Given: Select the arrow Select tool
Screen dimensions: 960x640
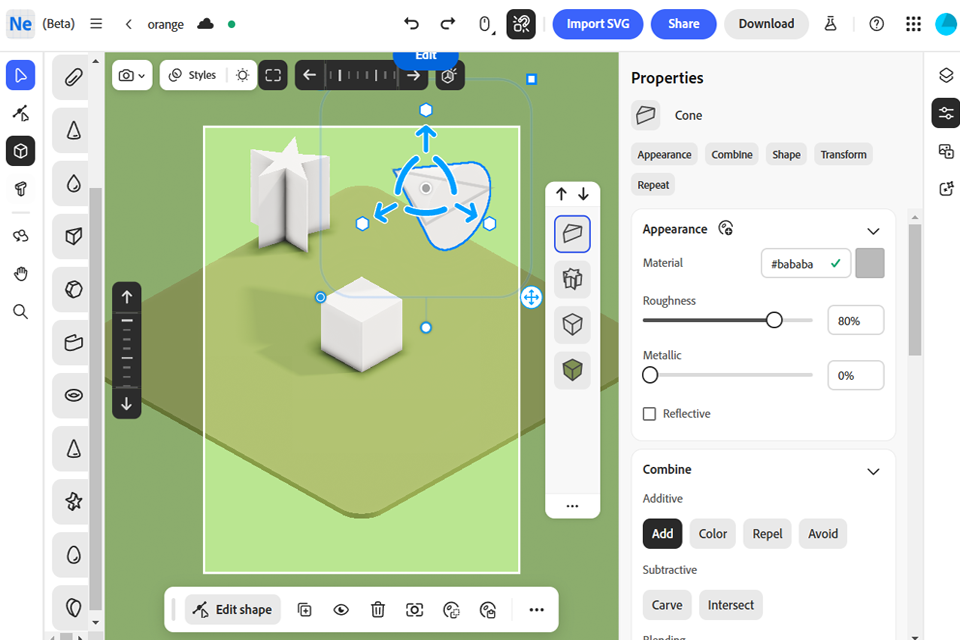Looking at the screenshot, I should click(20, 75).
